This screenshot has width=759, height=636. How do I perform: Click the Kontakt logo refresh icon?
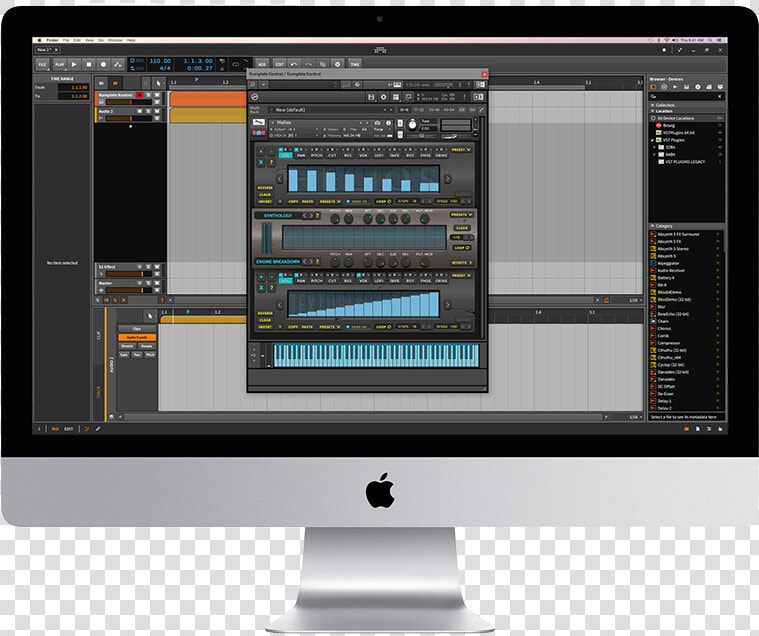[x=255, y=97]
